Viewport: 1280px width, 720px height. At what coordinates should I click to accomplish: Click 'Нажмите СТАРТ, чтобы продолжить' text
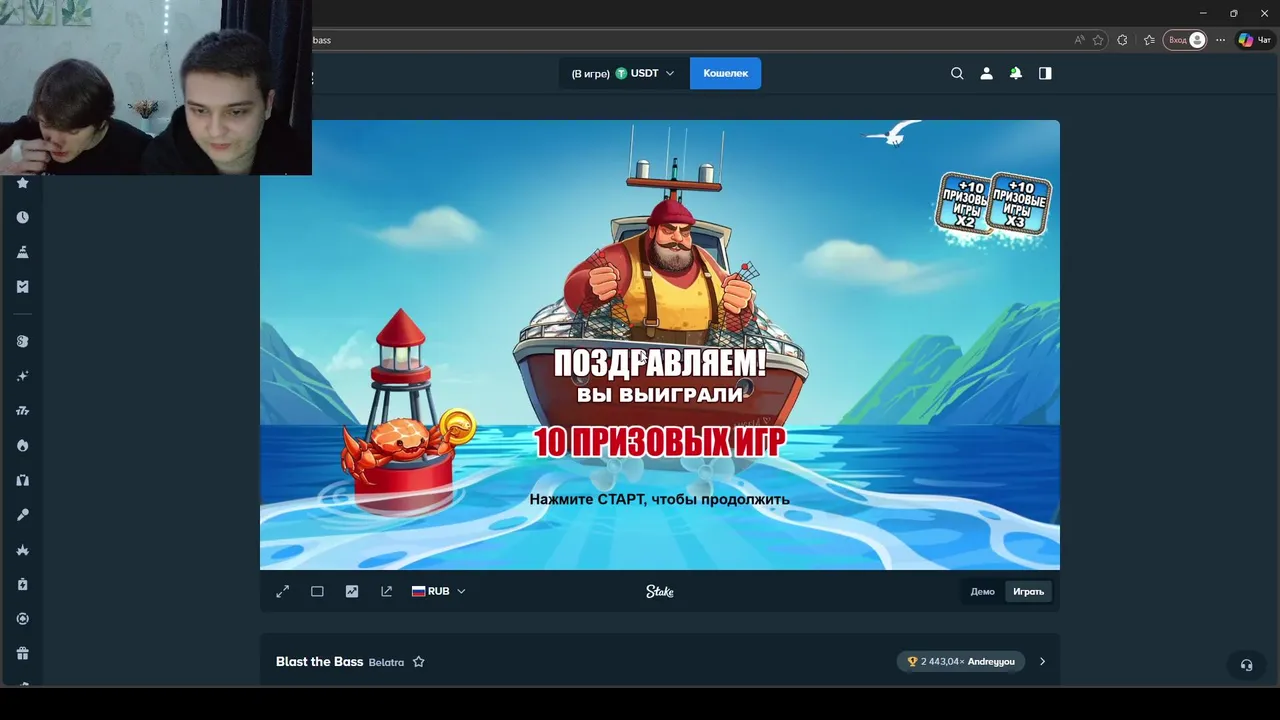(660, 499)
